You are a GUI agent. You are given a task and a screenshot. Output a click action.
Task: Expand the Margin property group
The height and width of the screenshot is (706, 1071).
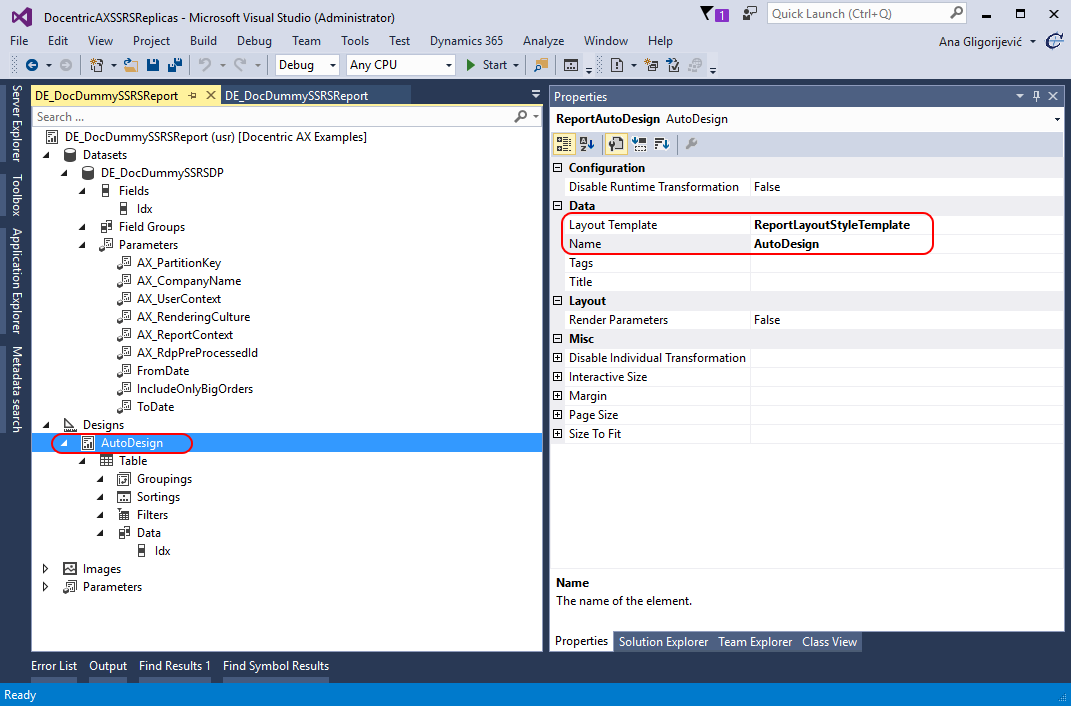pyautogui.click(x=557, y=396)
